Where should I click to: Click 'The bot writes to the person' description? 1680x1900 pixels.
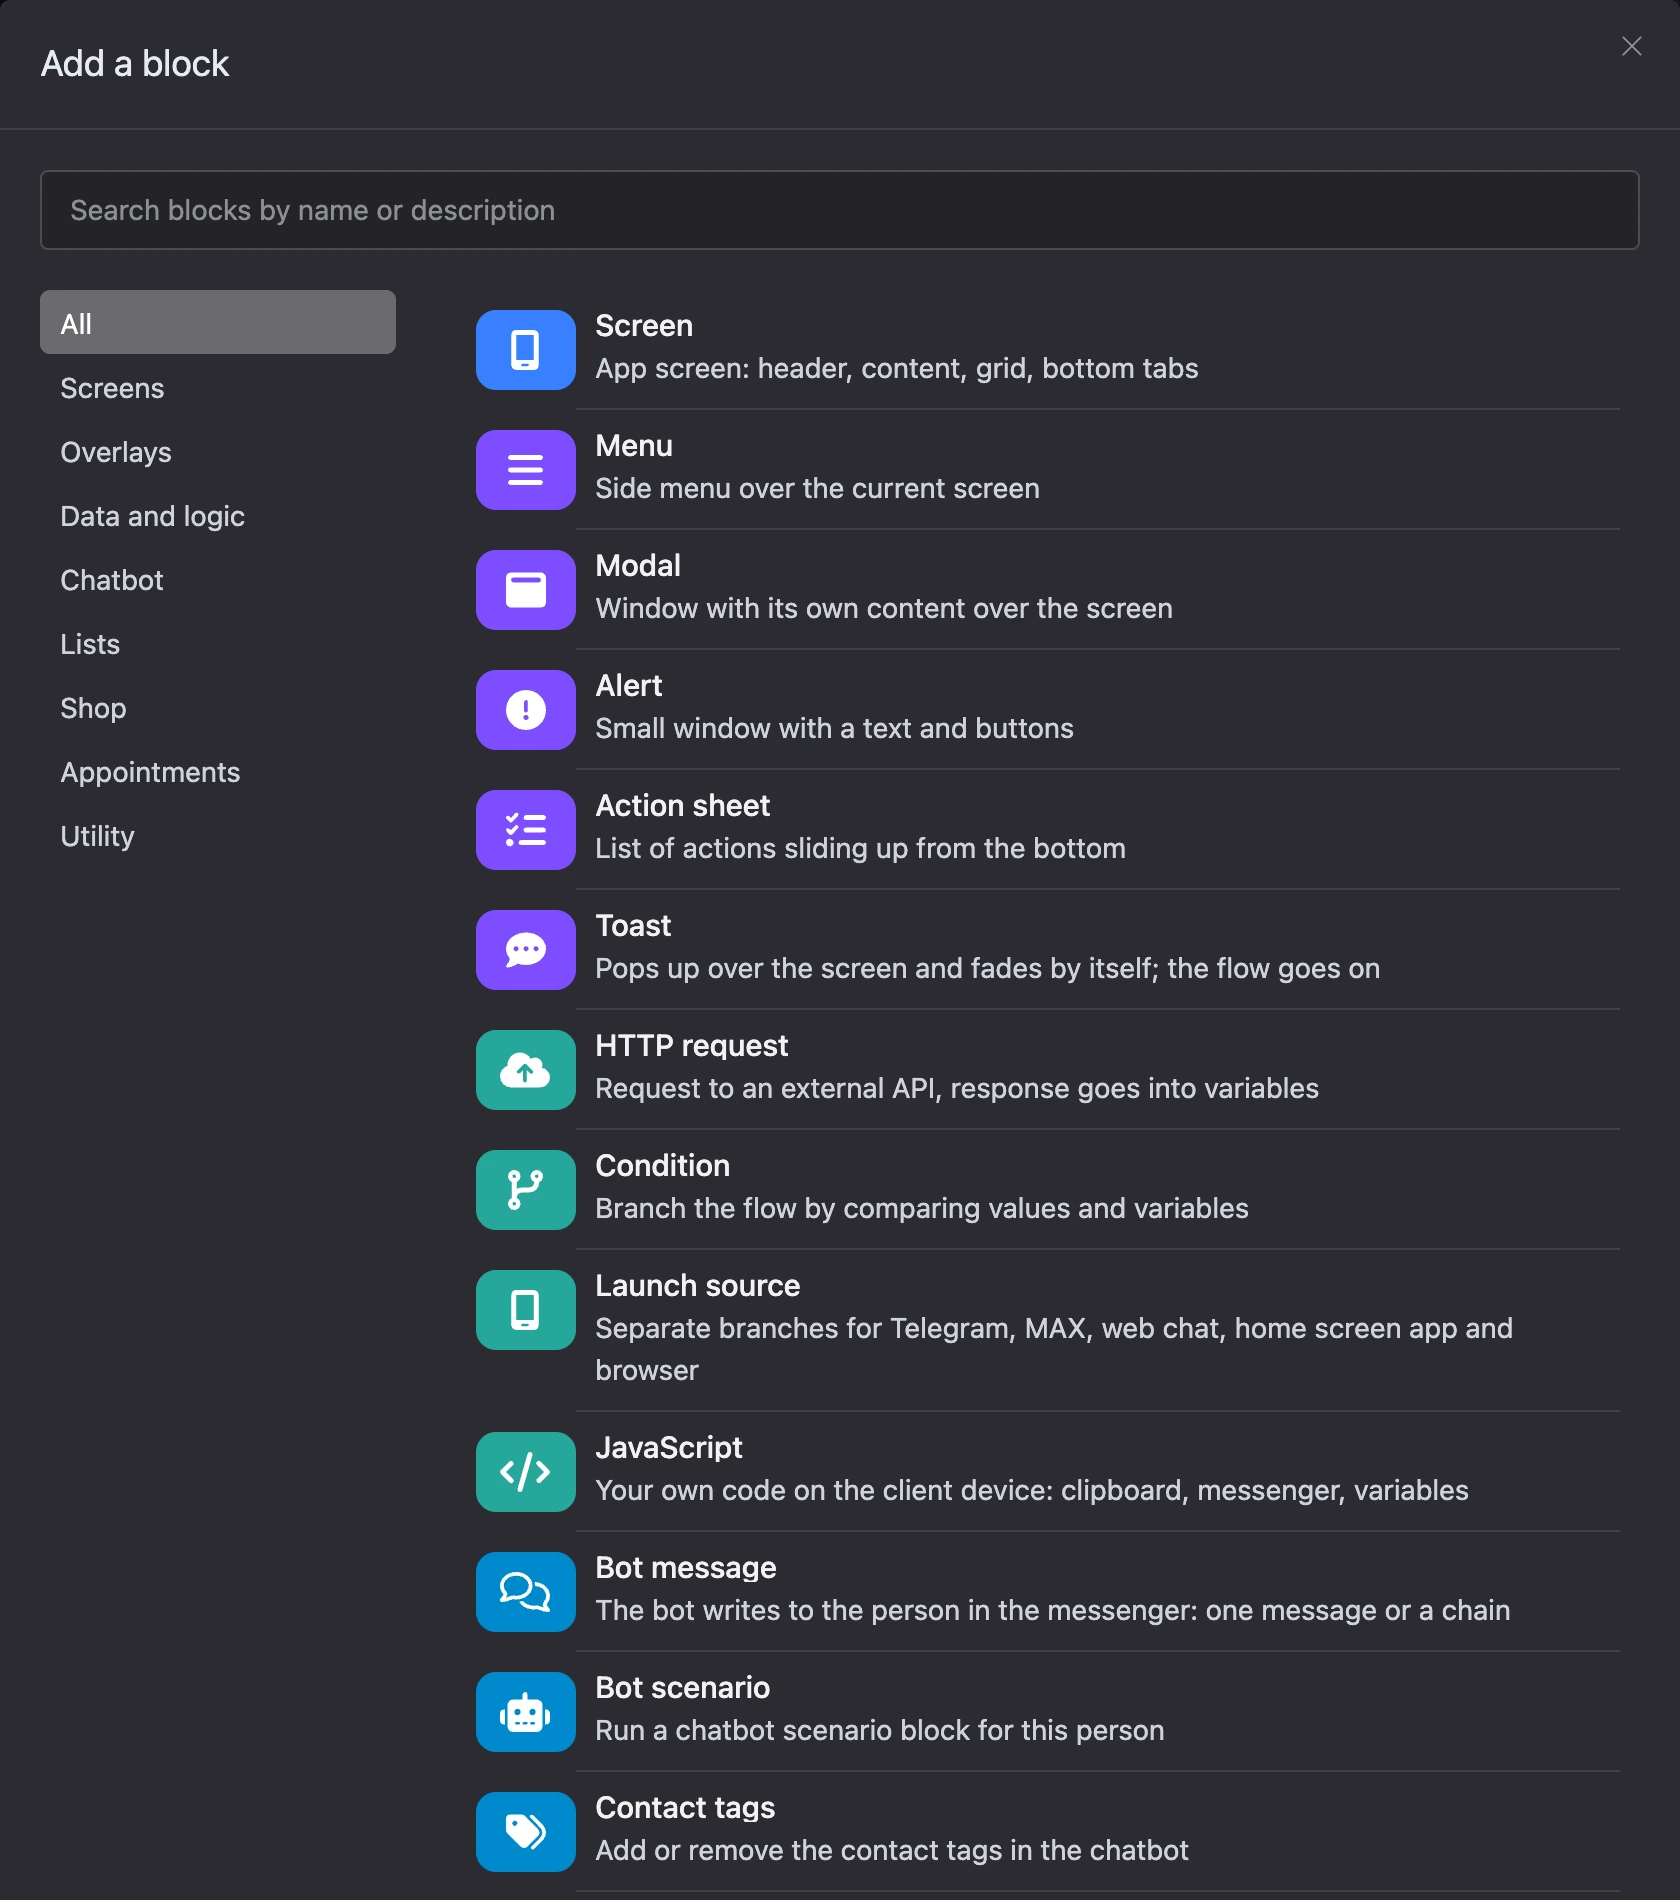pyautogui.click(x=1052, y=1611)
